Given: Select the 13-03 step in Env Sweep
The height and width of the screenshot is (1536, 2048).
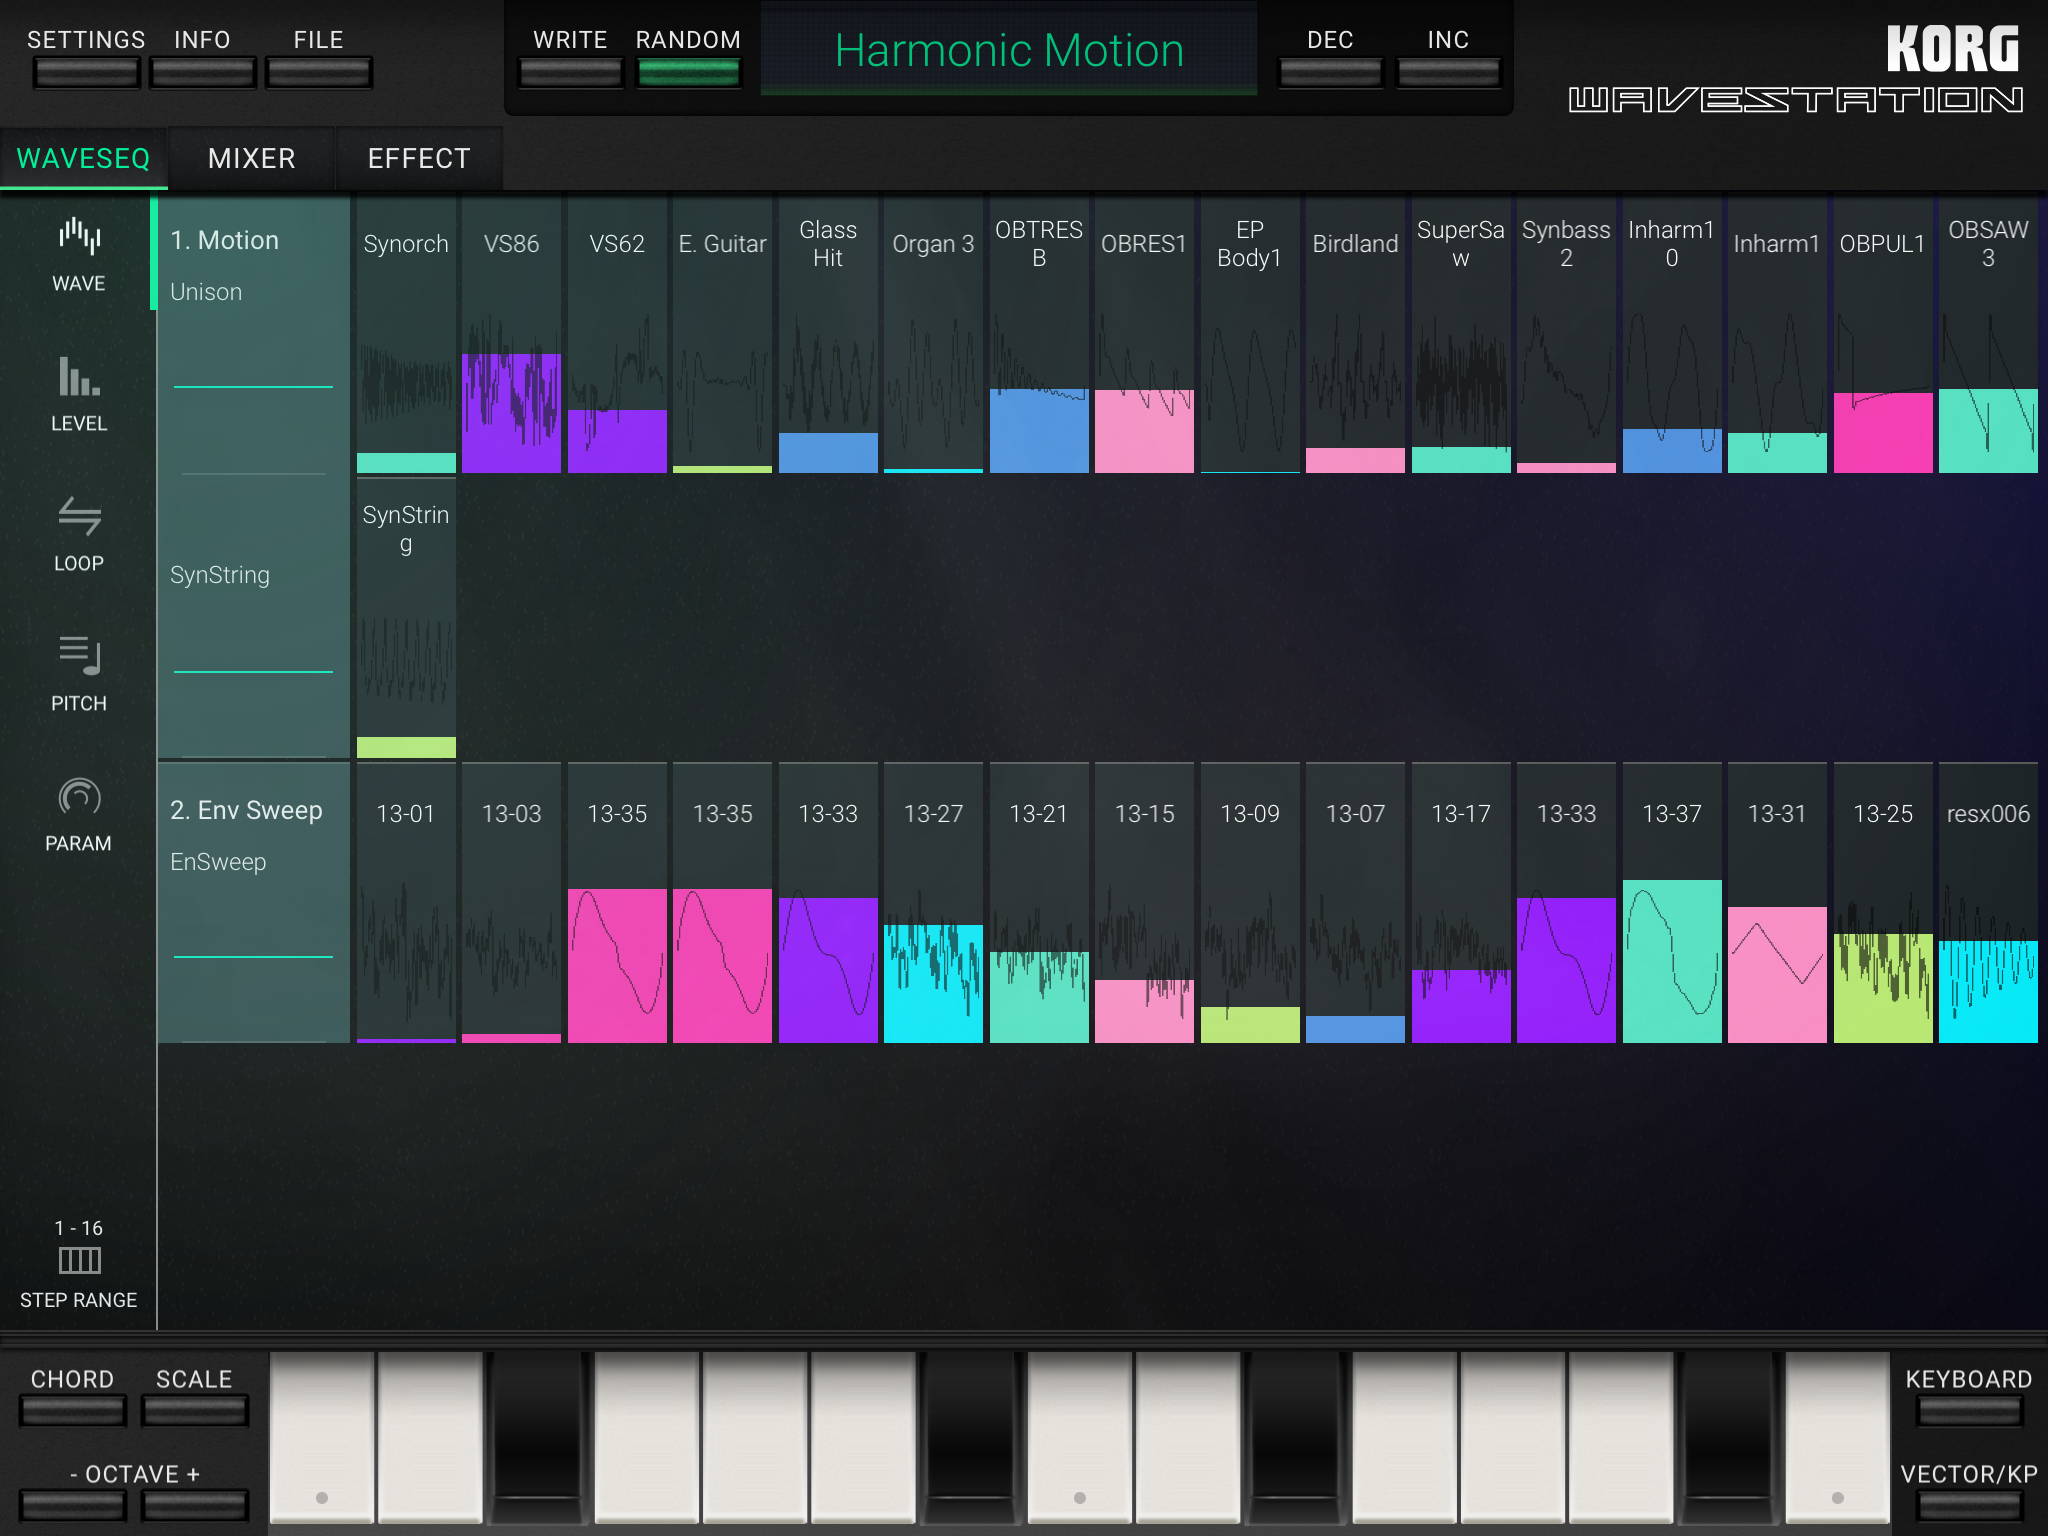Looking at the screenshot, I should point(511,903).
